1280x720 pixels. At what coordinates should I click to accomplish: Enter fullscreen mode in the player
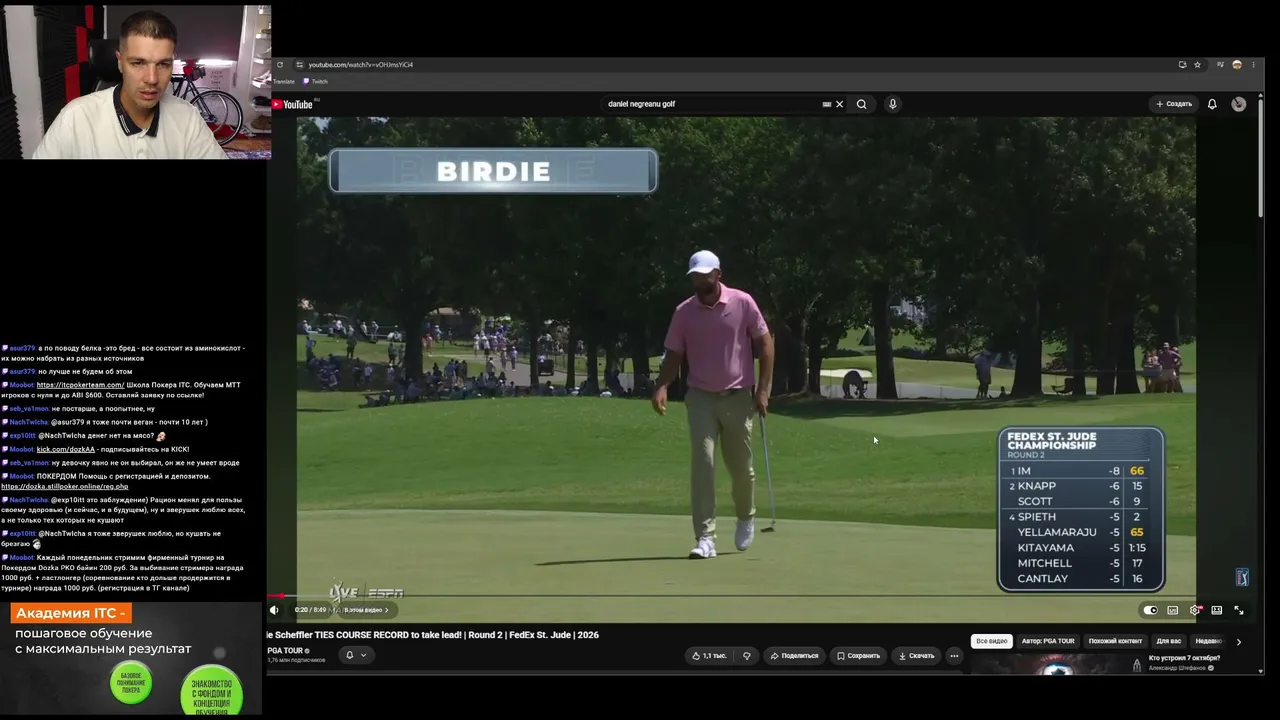tap(1239, 610)
